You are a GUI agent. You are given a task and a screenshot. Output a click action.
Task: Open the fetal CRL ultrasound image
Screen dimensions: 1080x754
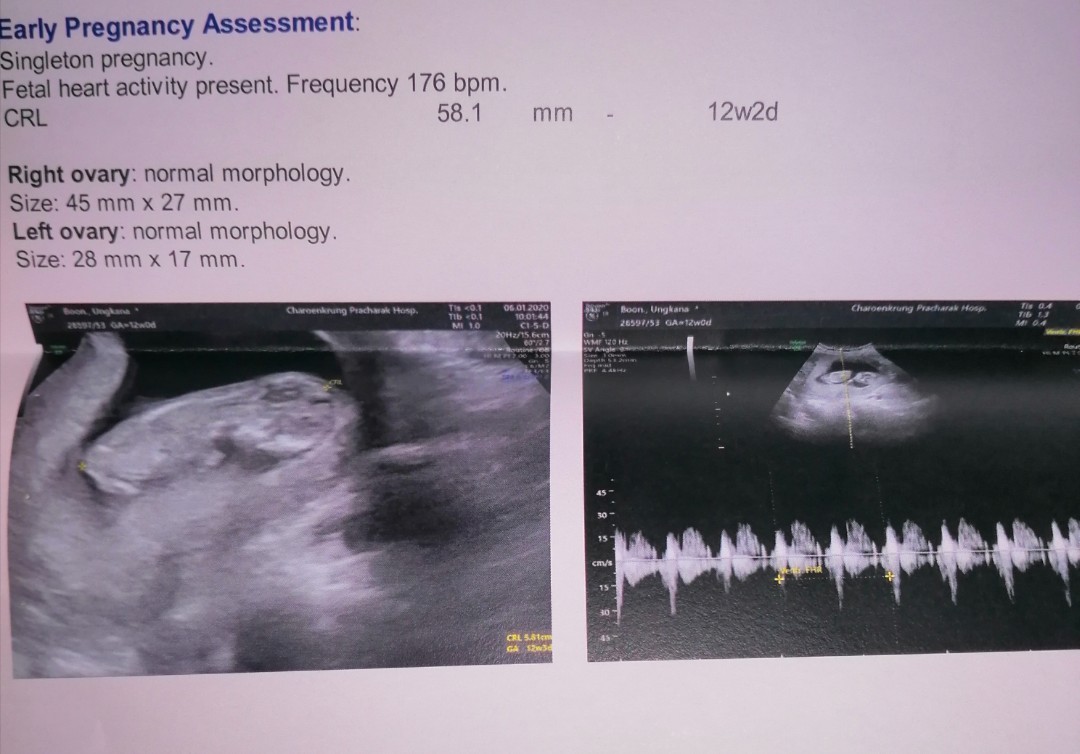point(280,490)
